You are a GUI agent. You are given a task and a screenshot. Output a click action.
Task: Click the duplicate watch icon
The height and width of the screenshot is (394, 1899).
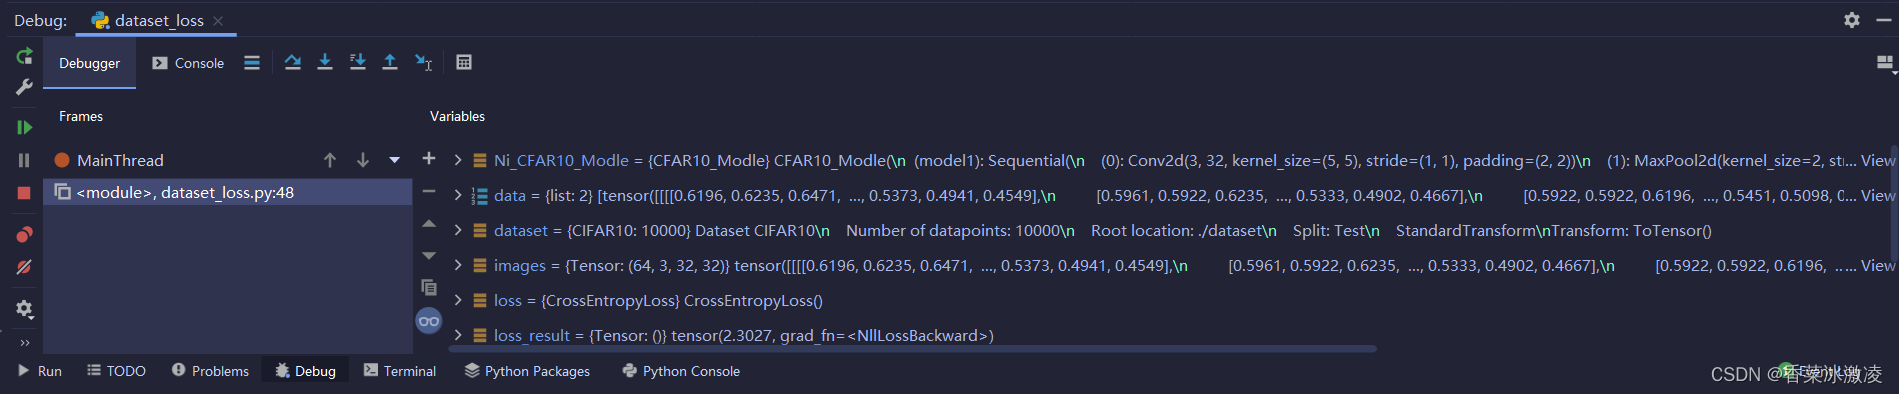[x=429, y=288]
